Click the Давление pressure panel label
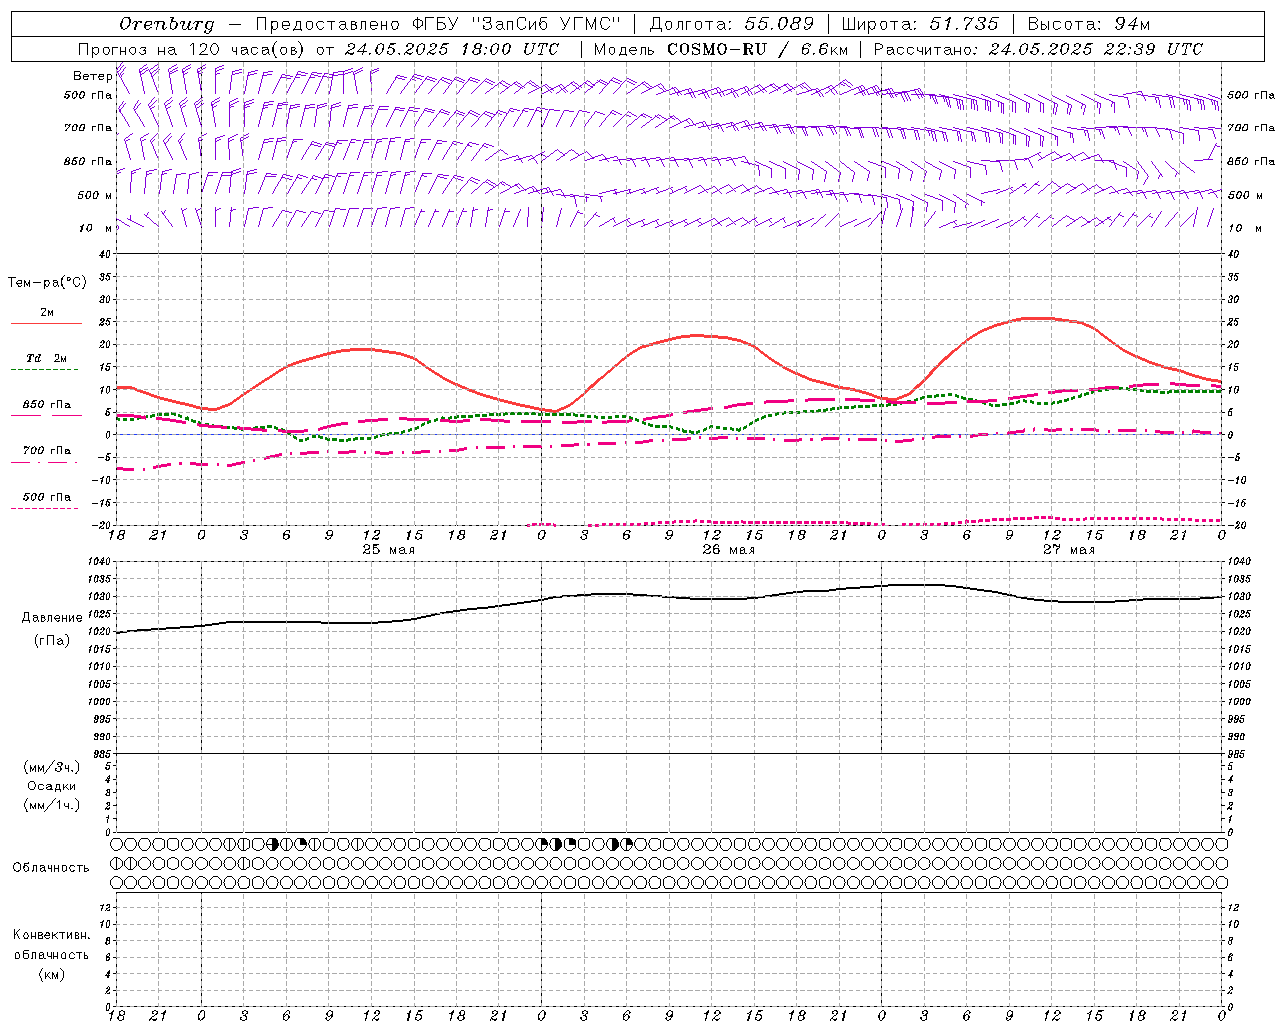Screen dimensions: 1280x1024 [x=51, y=618]
